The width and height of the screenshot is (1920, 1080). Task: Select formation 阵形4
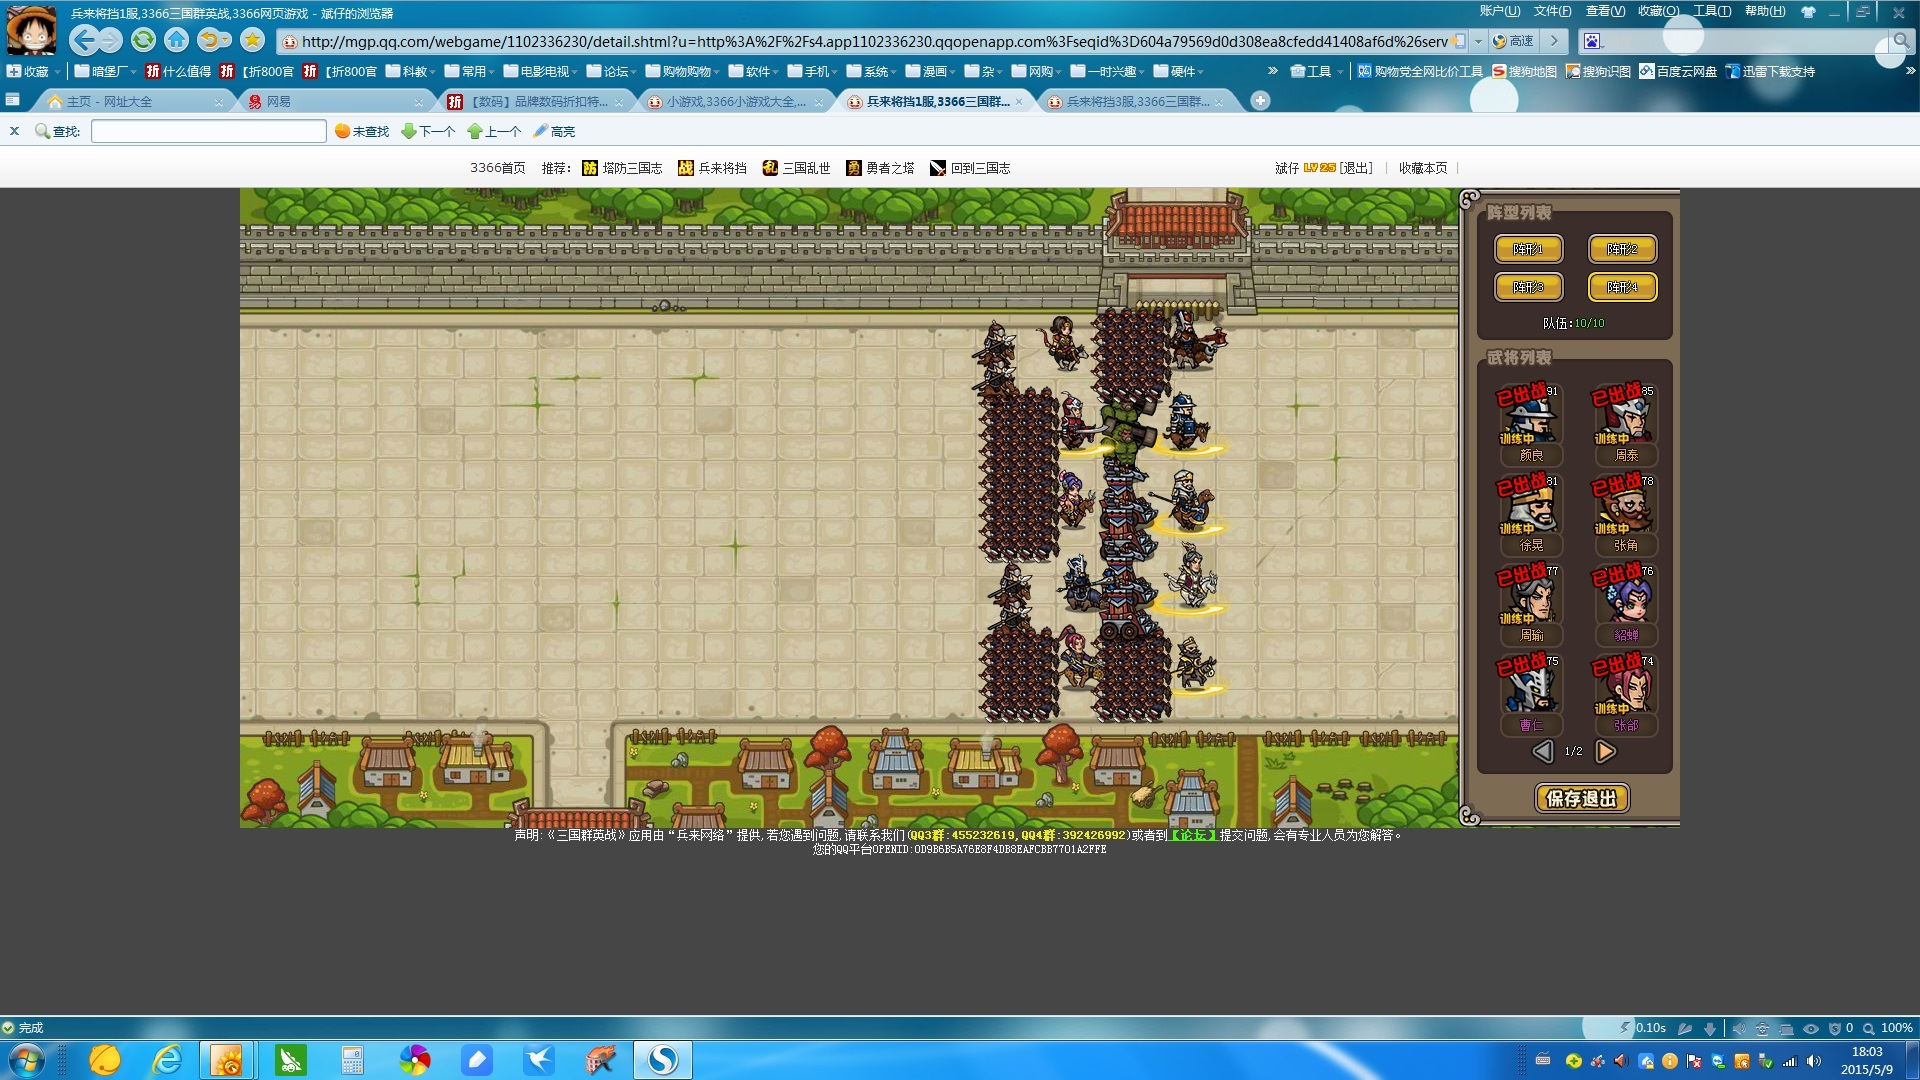click(x=1622, y=287)
